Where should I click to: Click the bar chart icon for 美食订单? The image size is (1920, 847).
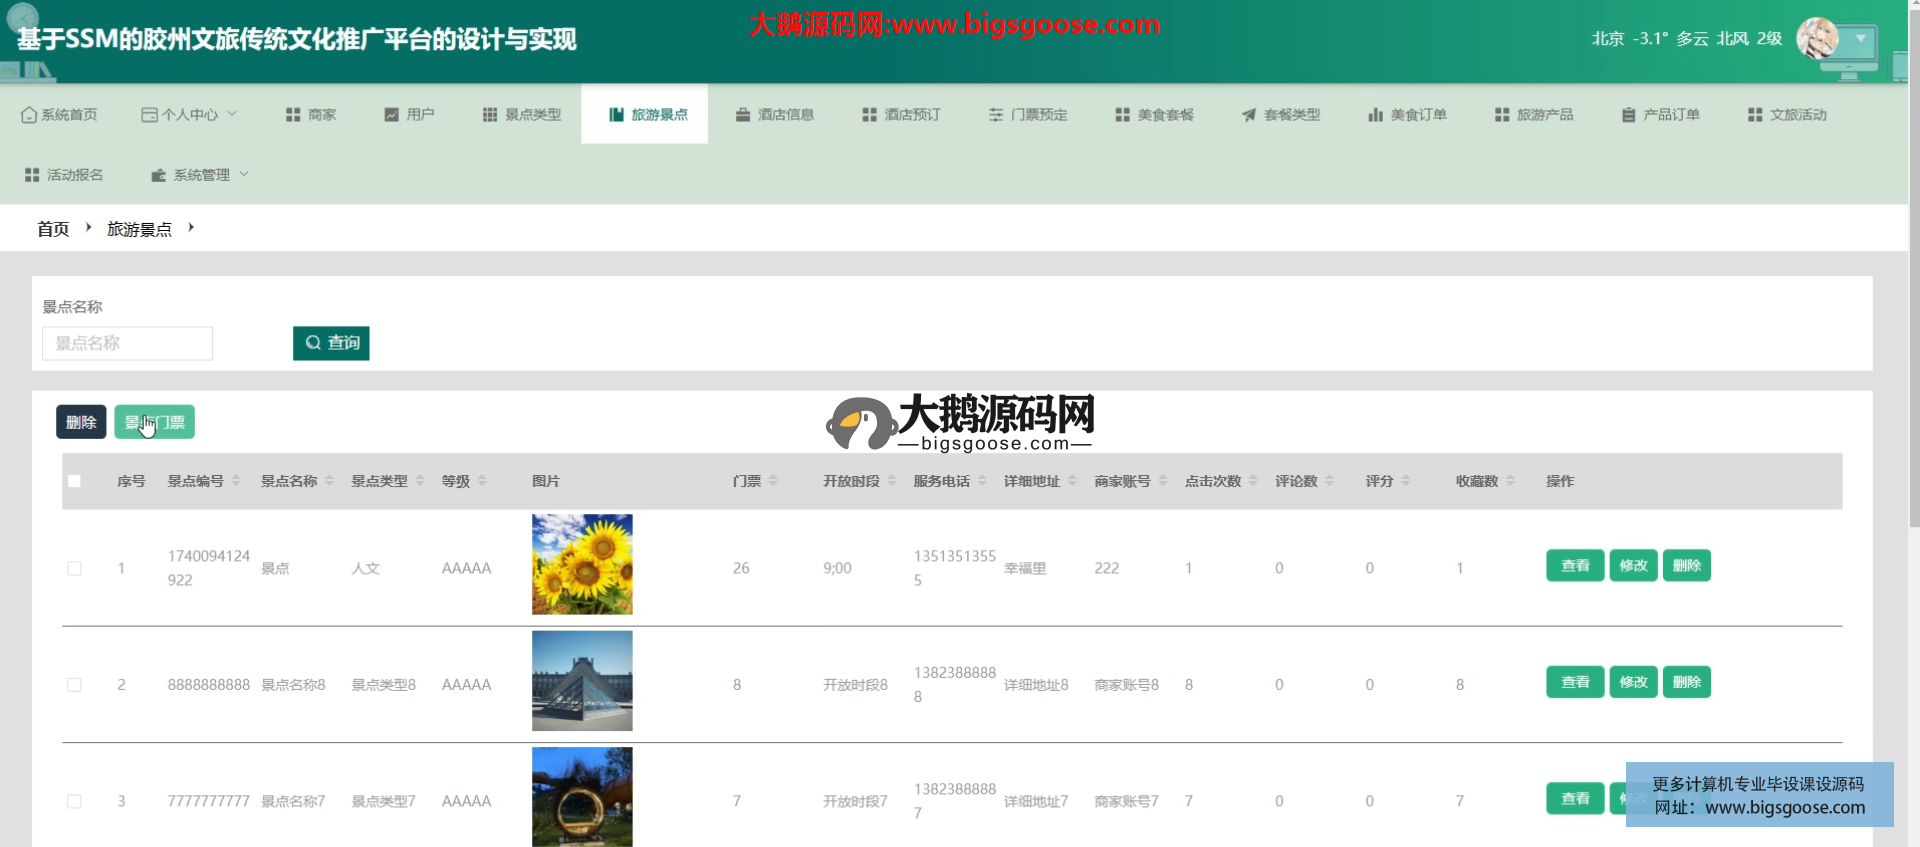click(x=1375, y=115)
